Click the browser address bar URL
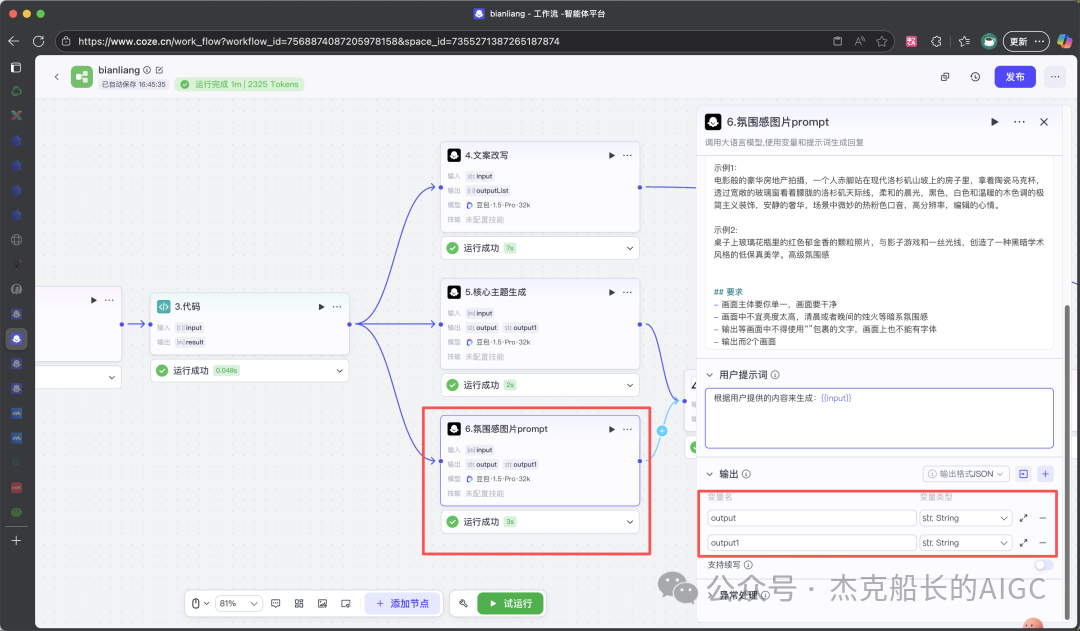 point(319,41)
